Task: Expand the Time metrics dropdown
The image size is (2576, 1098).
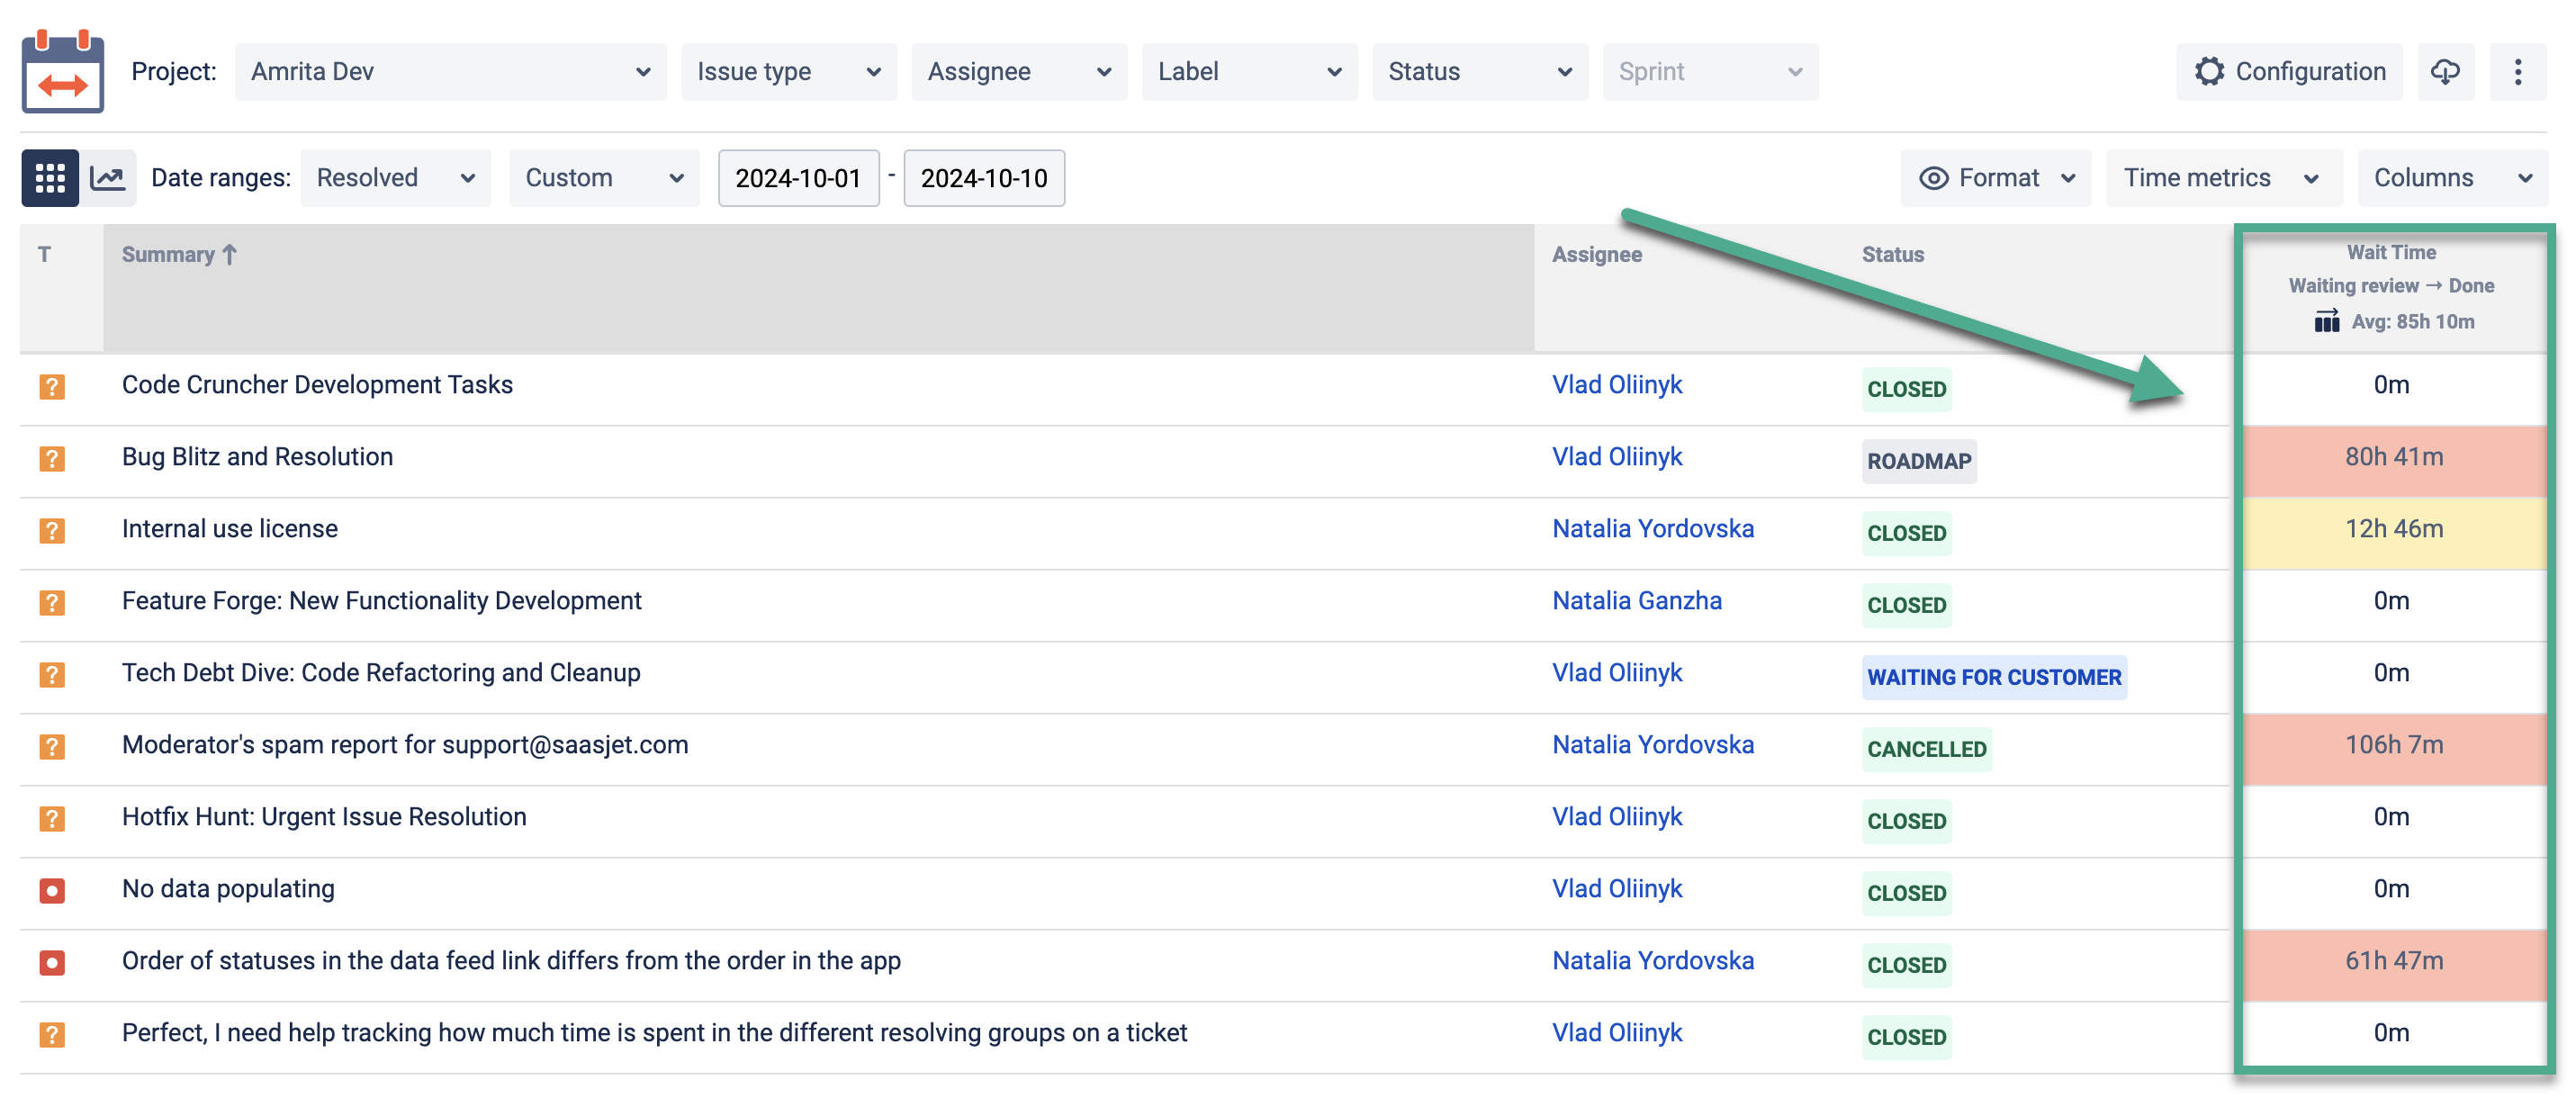Action: click(x=2222, y=178)
